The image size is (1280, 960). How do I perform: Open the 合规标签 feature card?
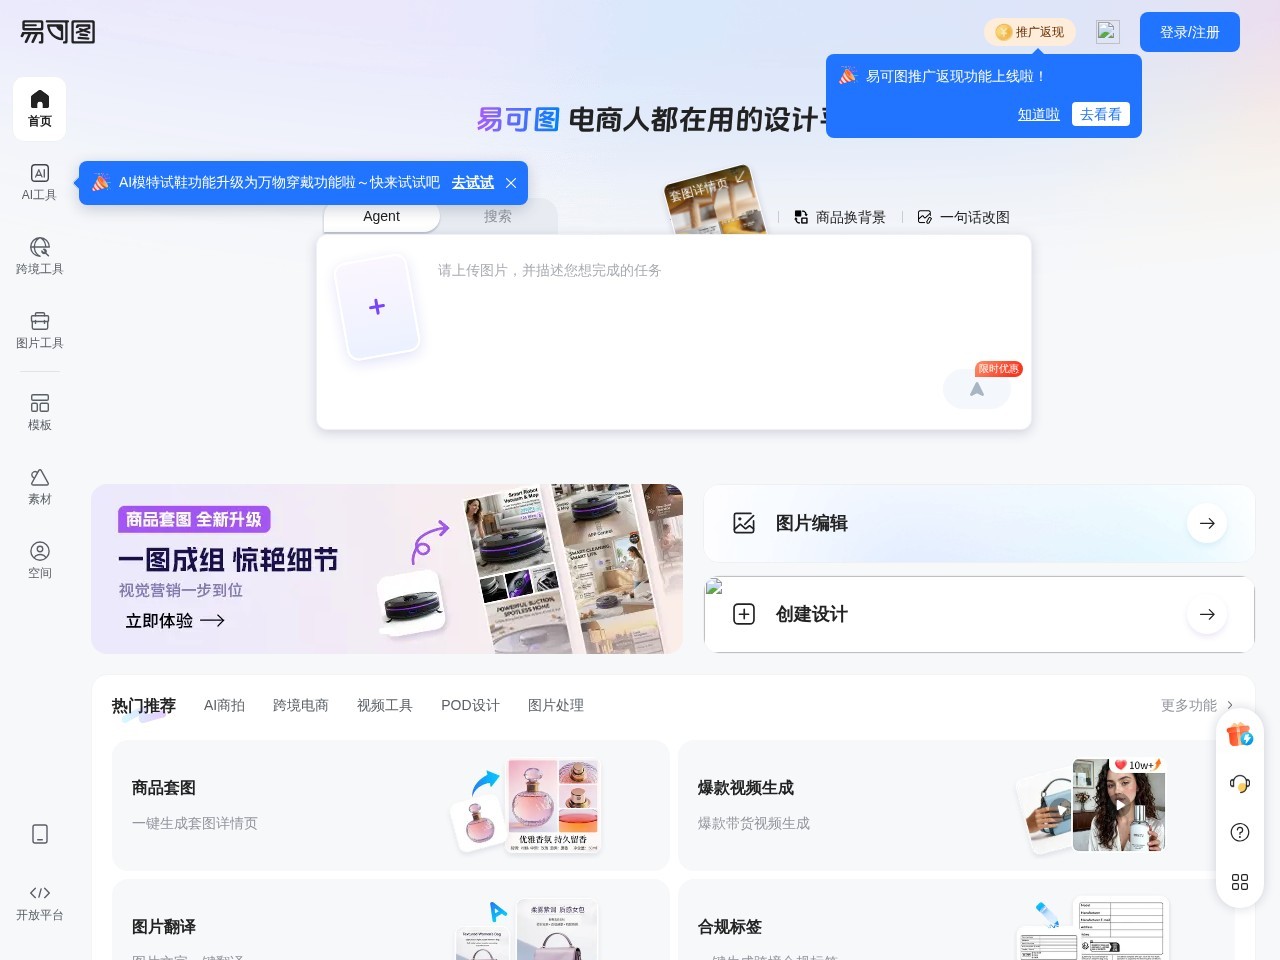[956, 920]
